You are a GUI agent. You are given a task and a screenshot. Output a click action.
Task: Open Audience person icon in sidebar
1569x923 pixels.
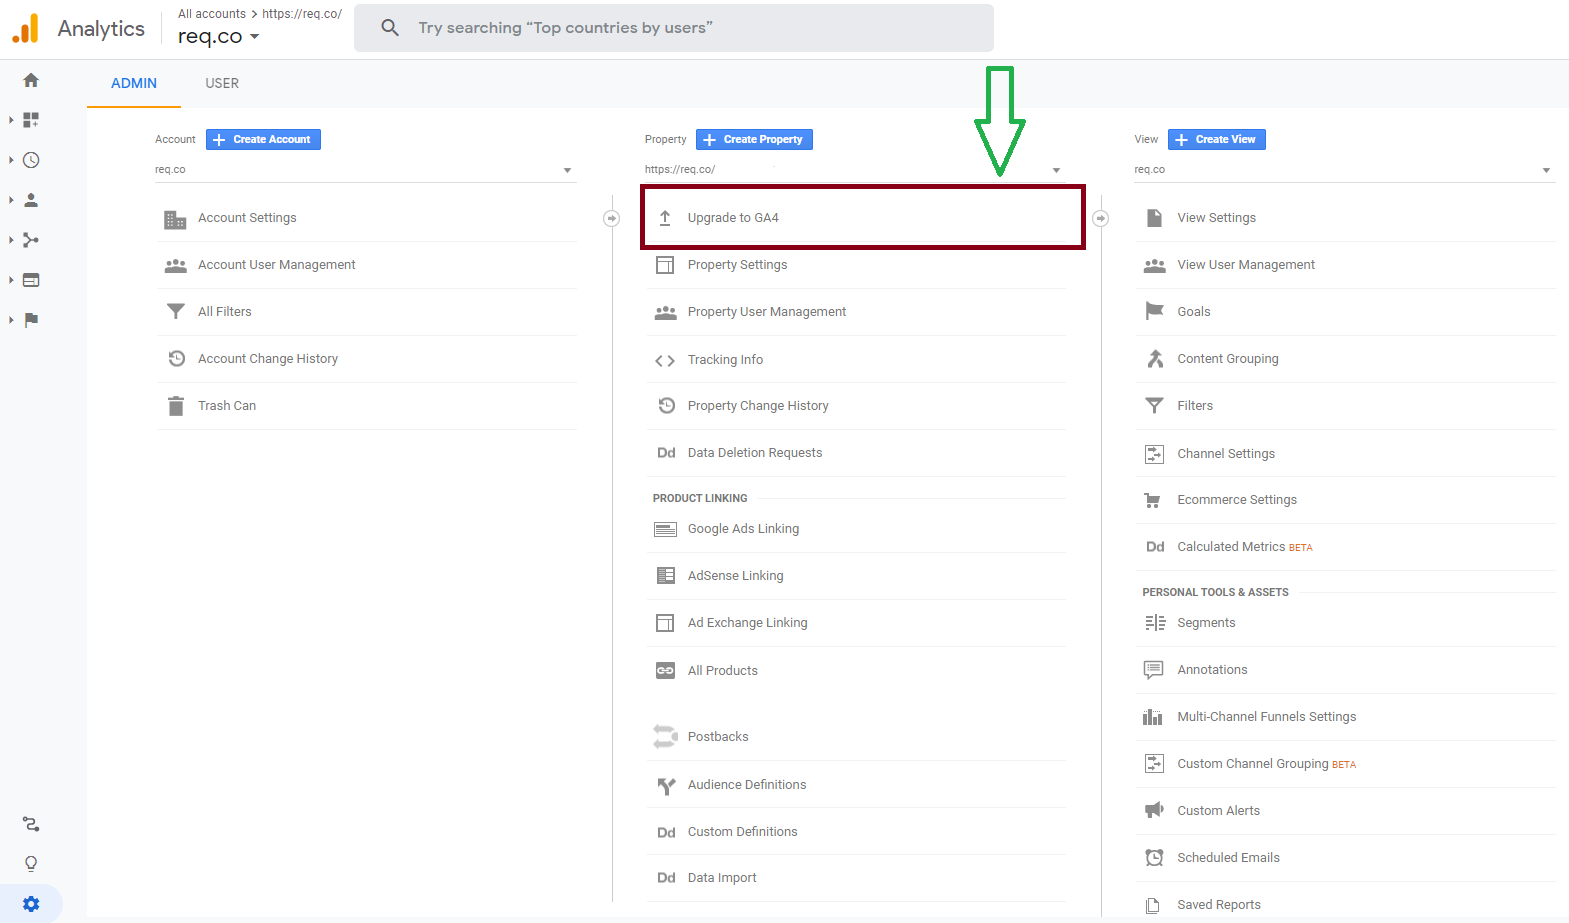(31, 200)
